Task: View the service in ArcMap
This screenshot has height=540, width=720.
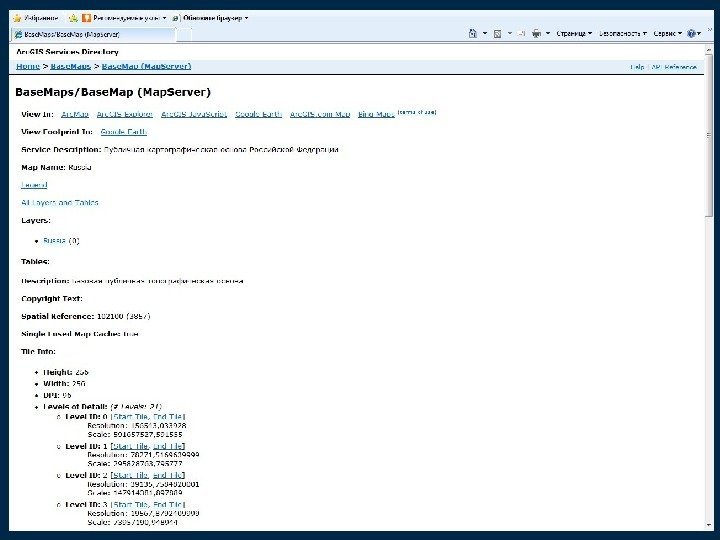Action: coord(75,114)
